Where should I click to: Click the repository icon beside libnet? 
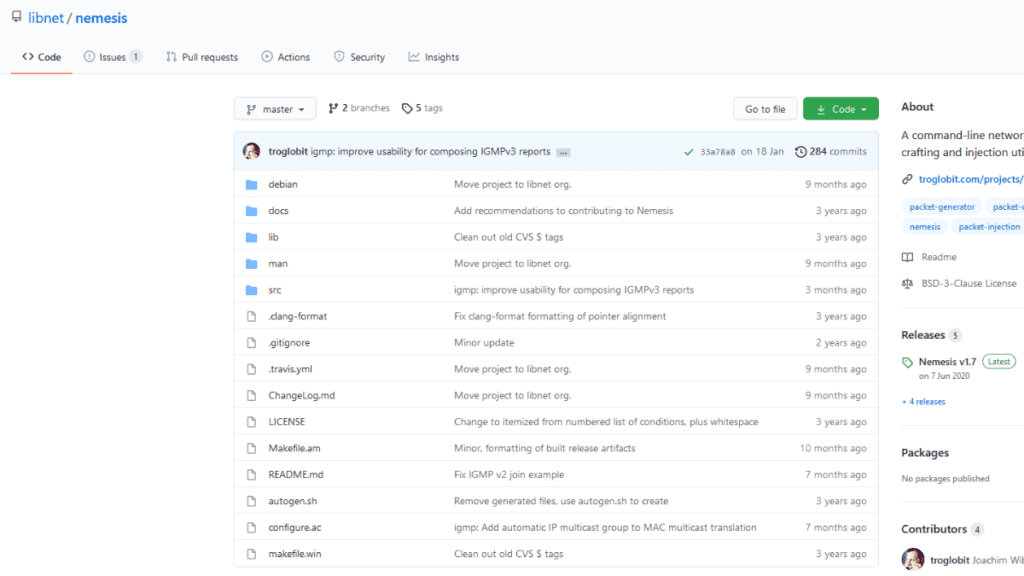click(16, 17)
